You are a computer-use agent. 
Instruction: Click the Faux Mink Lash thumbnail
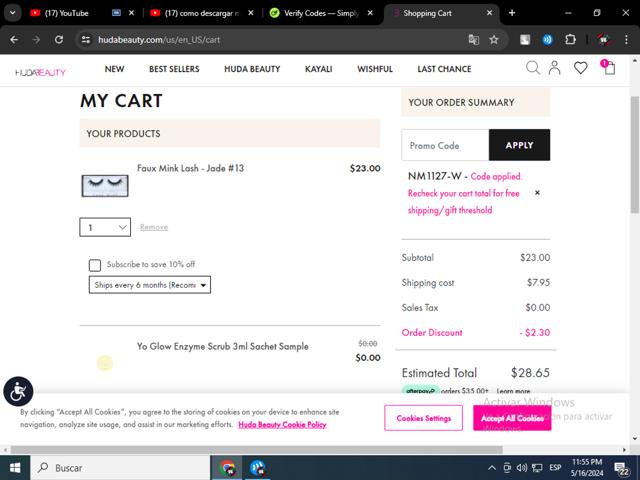(x=105, y=186)
